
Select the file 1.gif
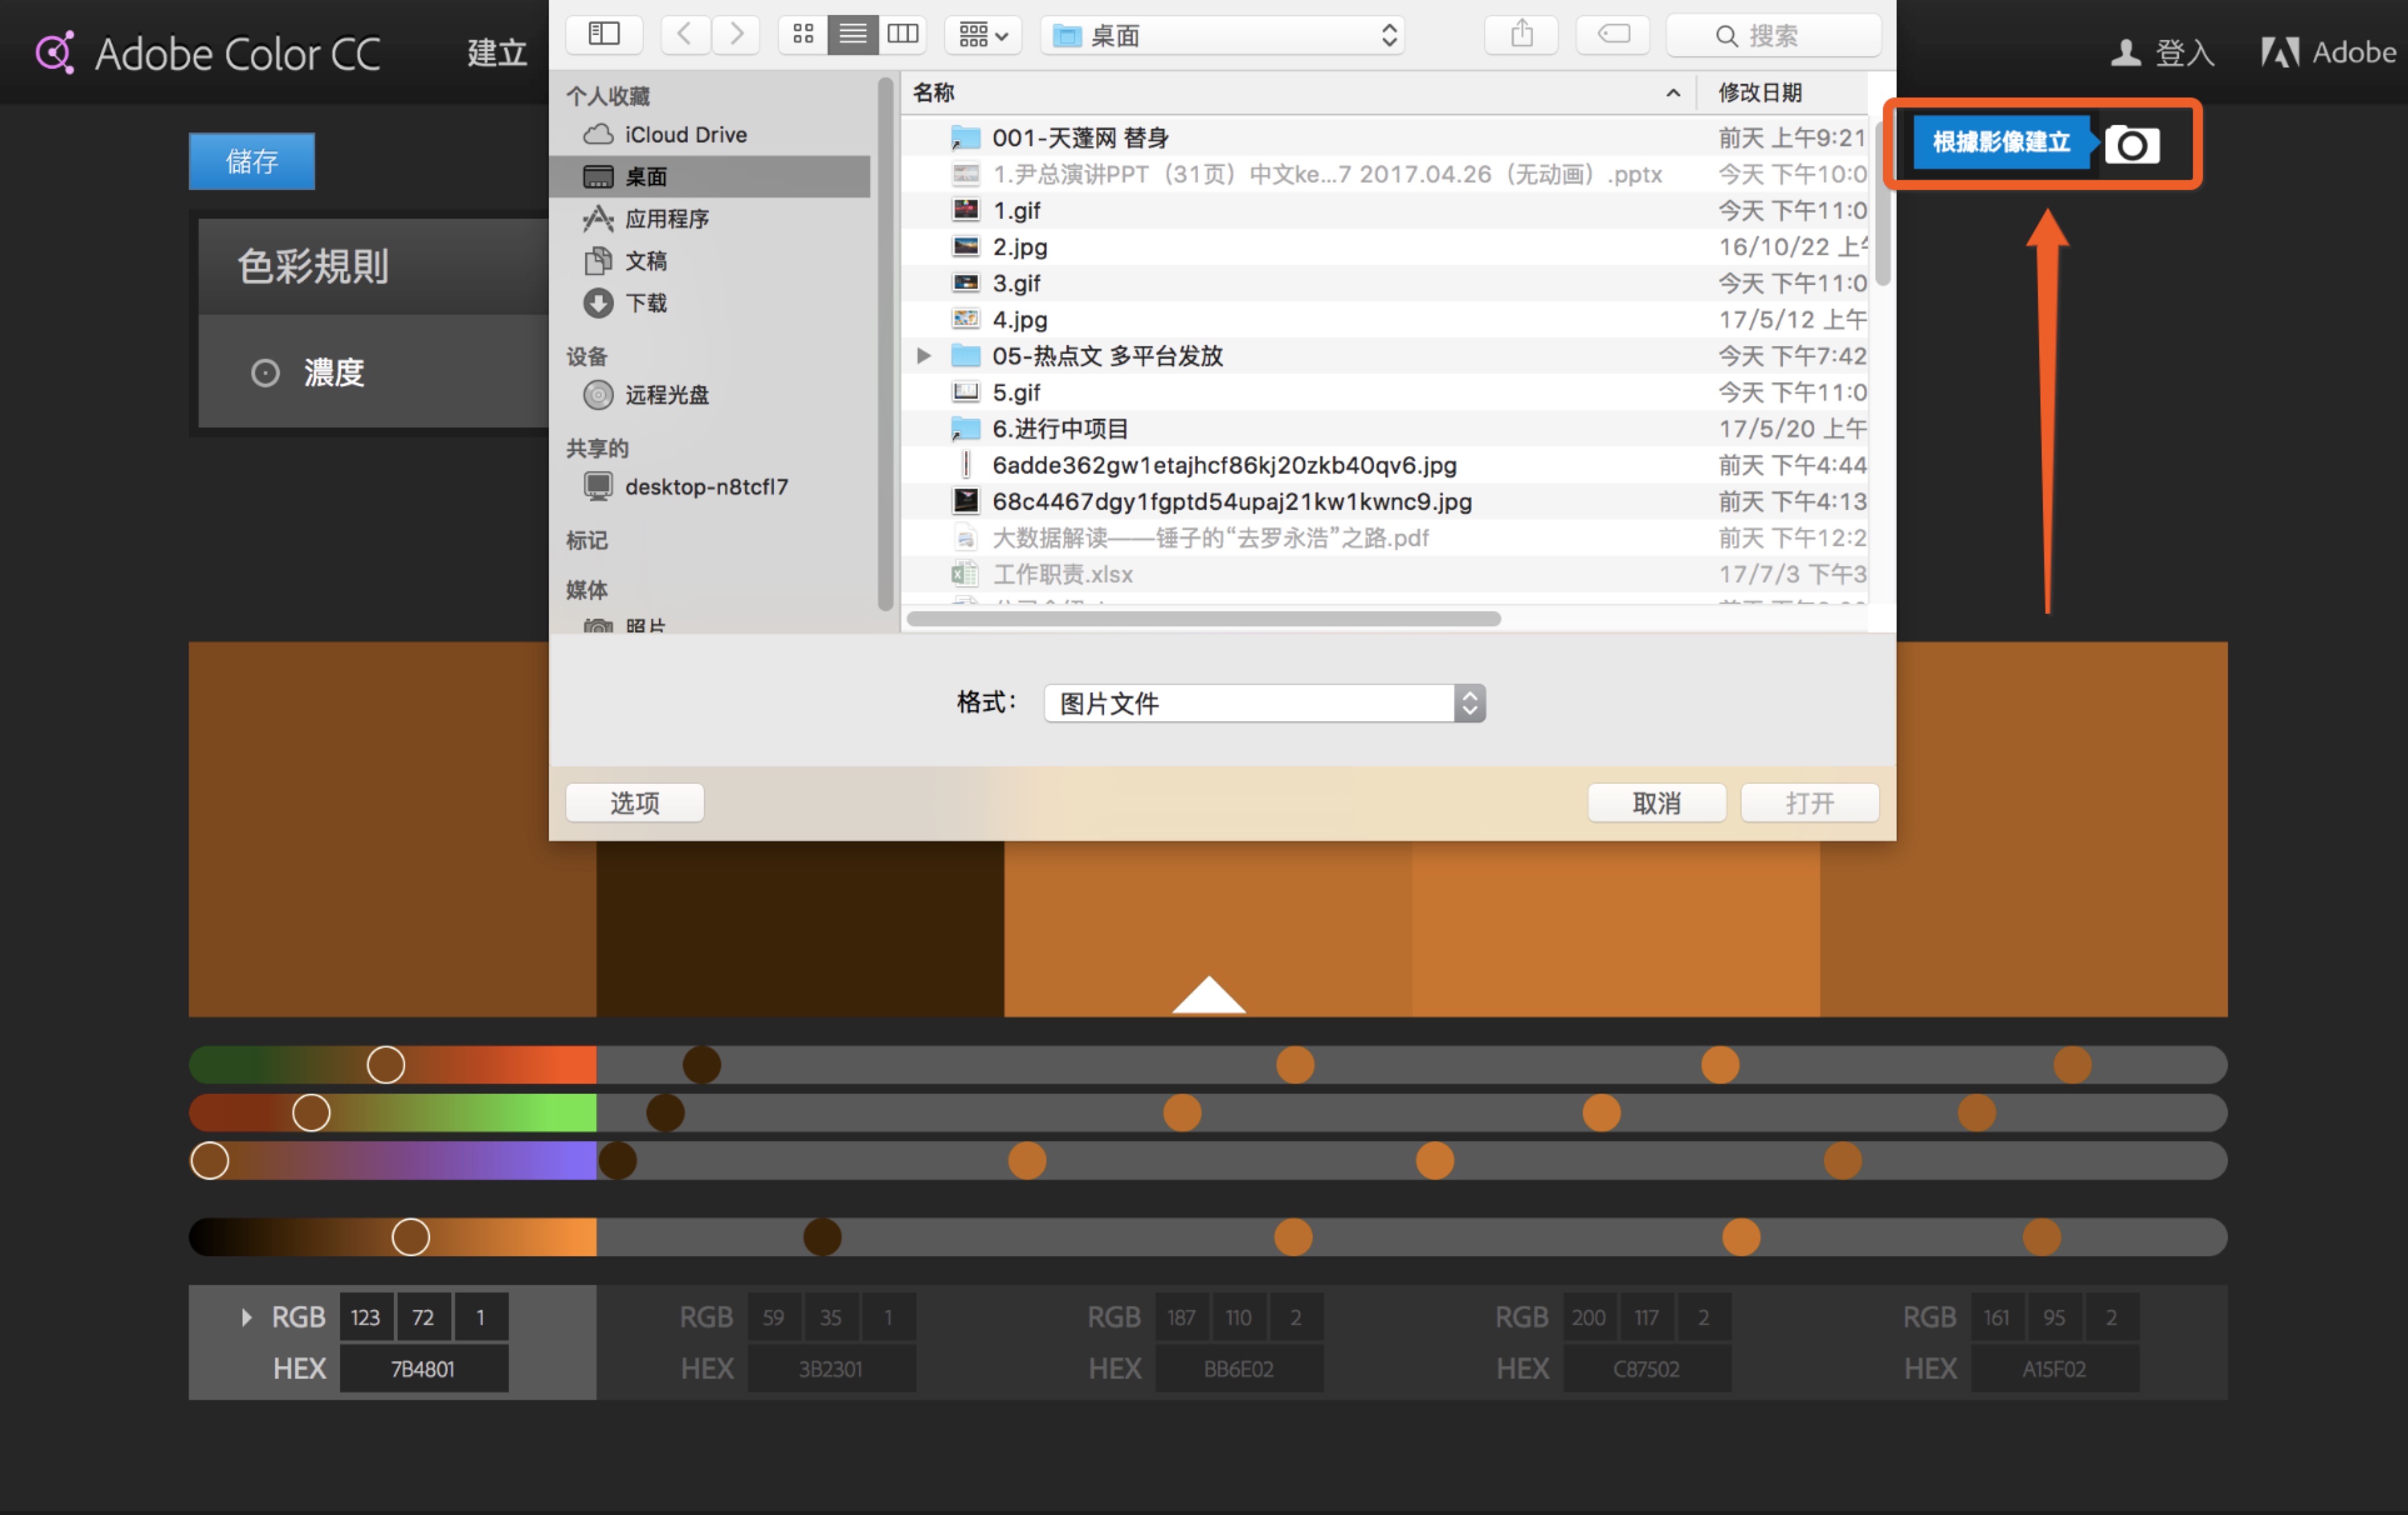(1384, 210)
